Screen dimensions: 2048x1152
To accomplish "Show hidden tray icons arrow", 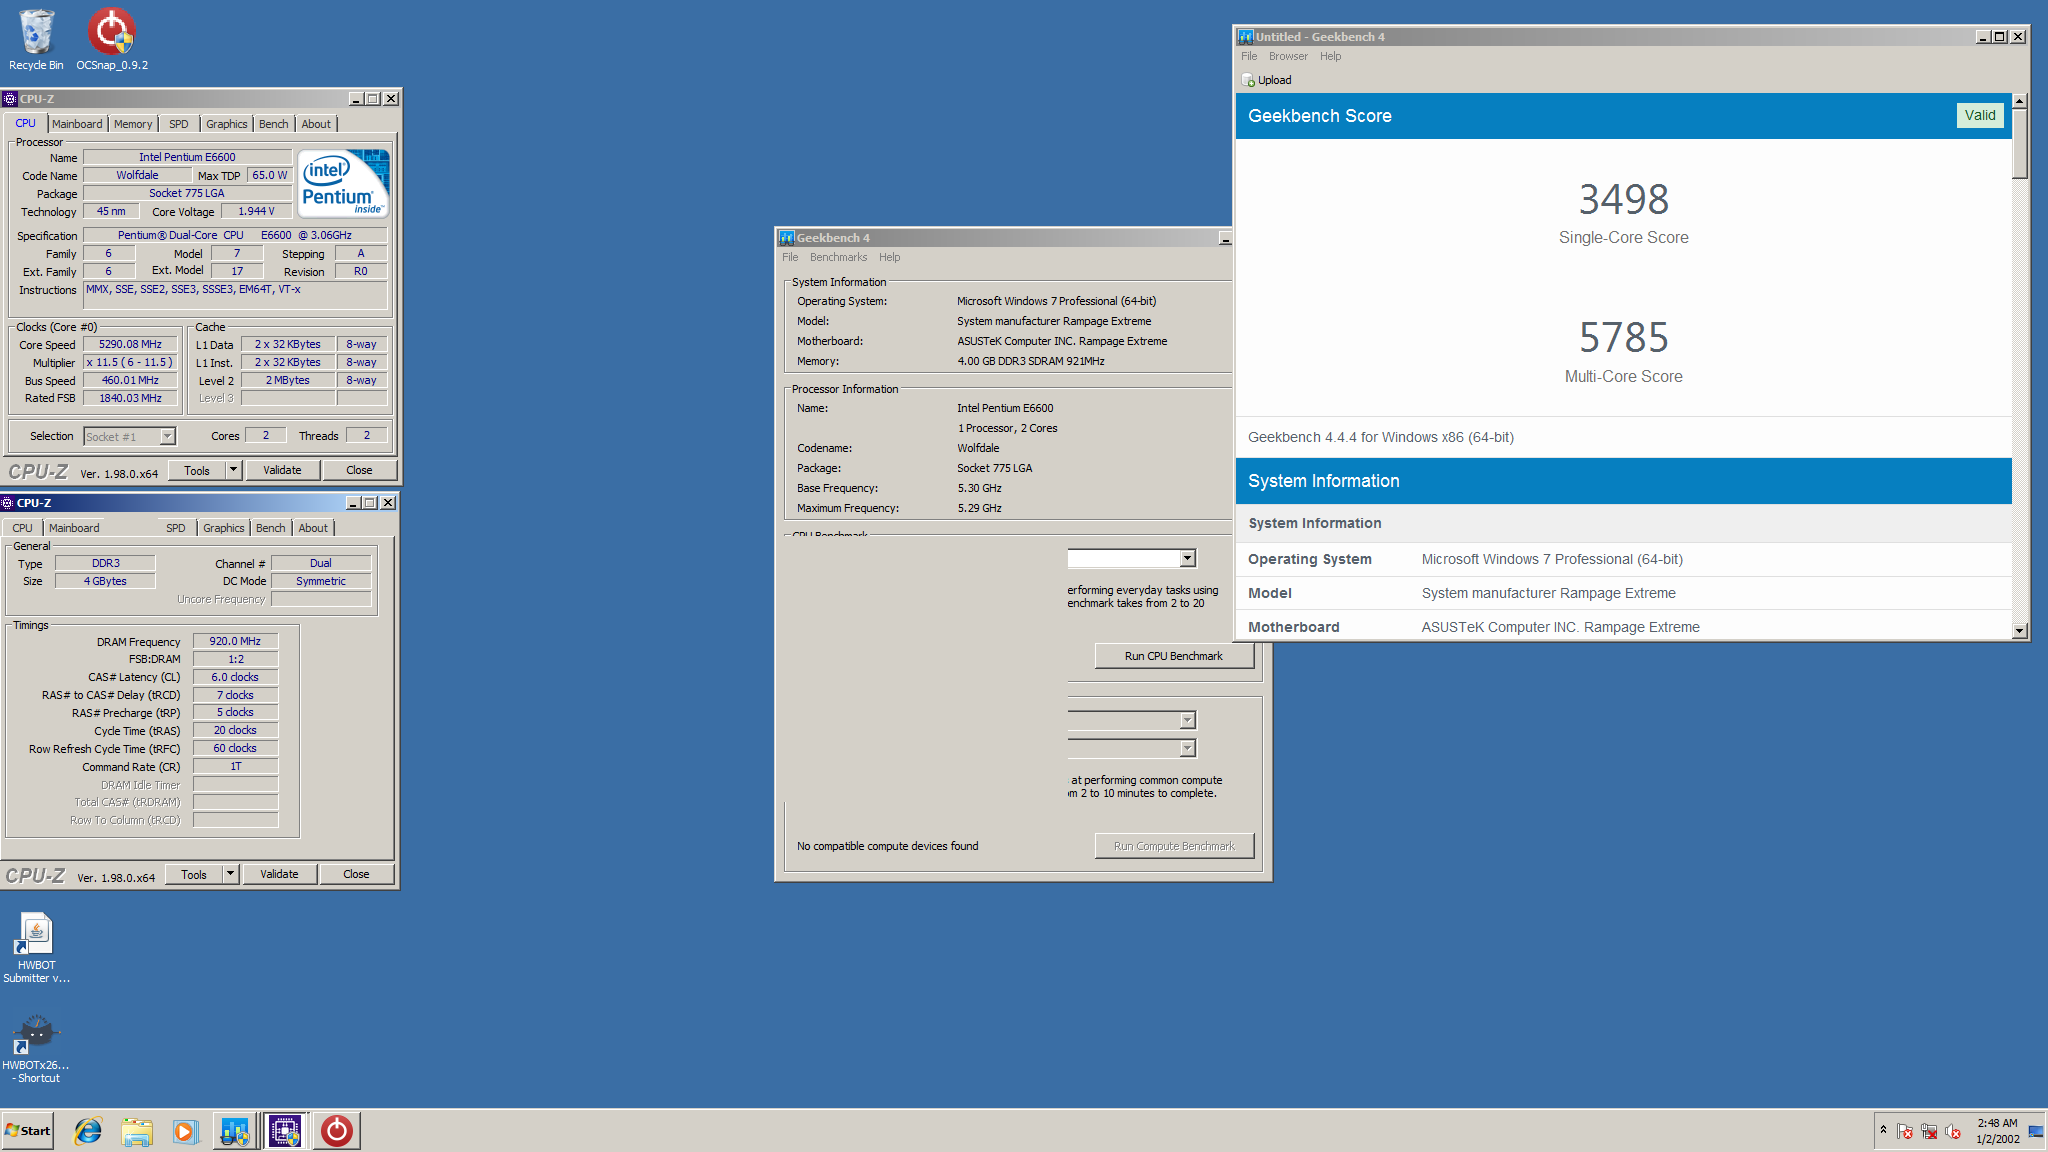I will click(x=1883, y=1130).
